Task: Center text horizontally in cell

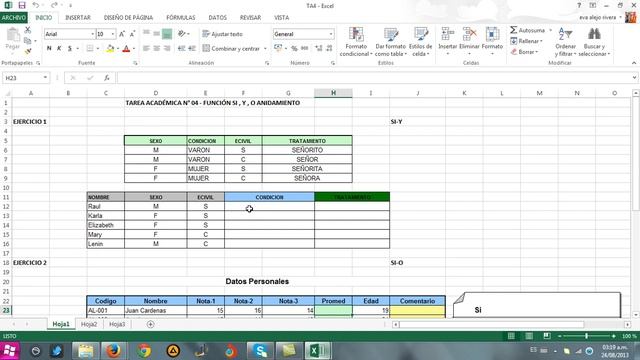Action: click(156, 49)
